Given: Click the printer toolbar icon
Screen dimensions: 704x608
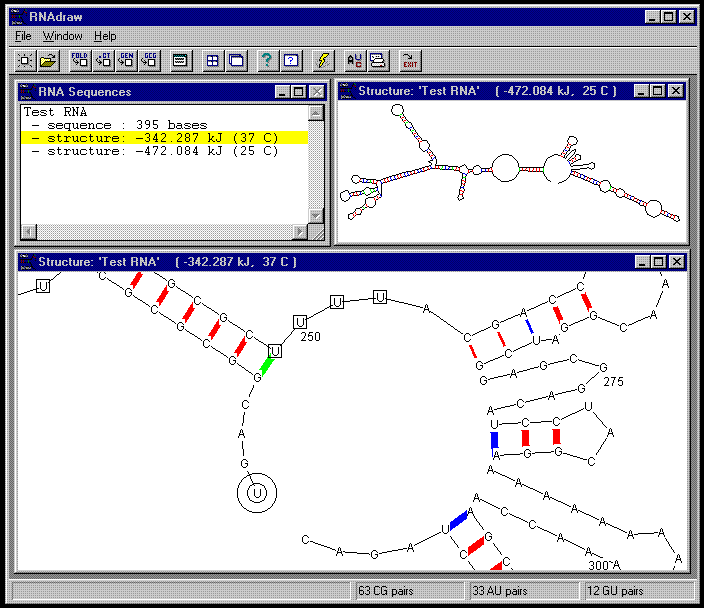Looking at the screenshot, I should click(x=378, y=60).
